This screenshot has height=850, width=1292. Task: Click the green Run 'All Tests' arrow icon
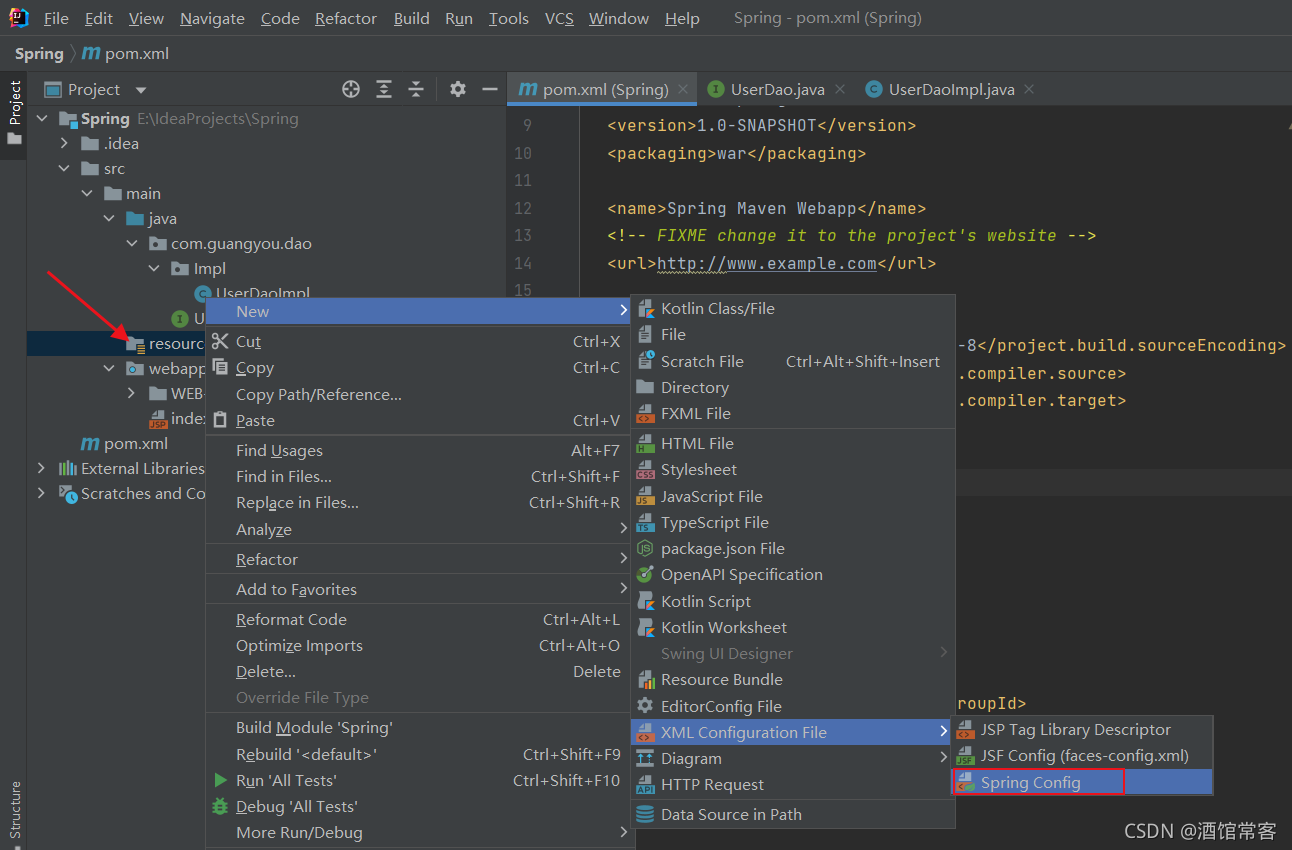point(220,780)
